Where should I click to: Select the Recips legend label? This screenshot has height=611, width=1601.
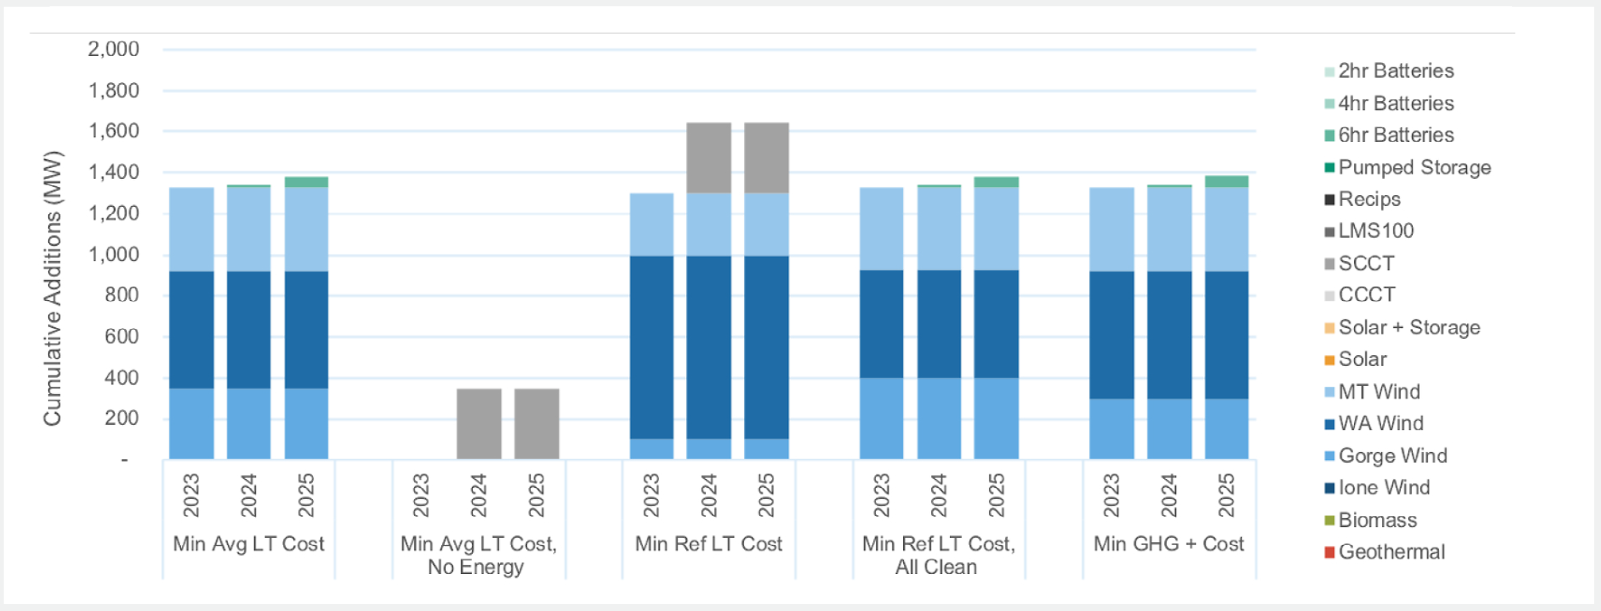1369,199
